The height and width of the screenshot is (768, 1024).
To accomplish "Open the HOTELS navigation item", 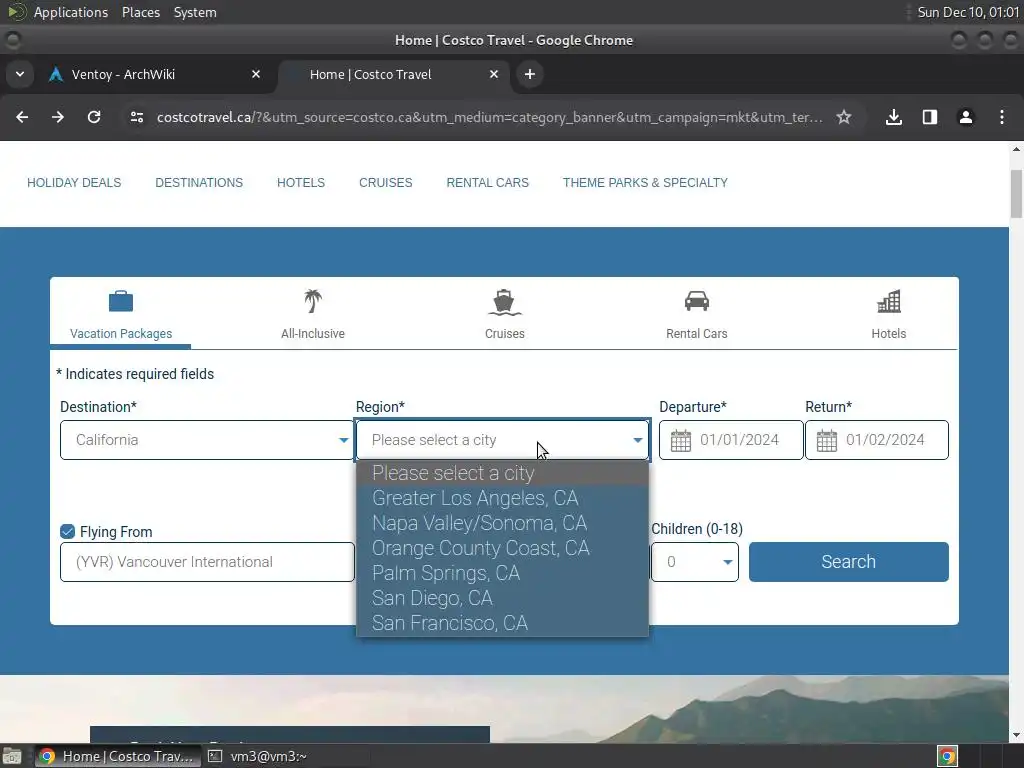I will coord(301,183).
